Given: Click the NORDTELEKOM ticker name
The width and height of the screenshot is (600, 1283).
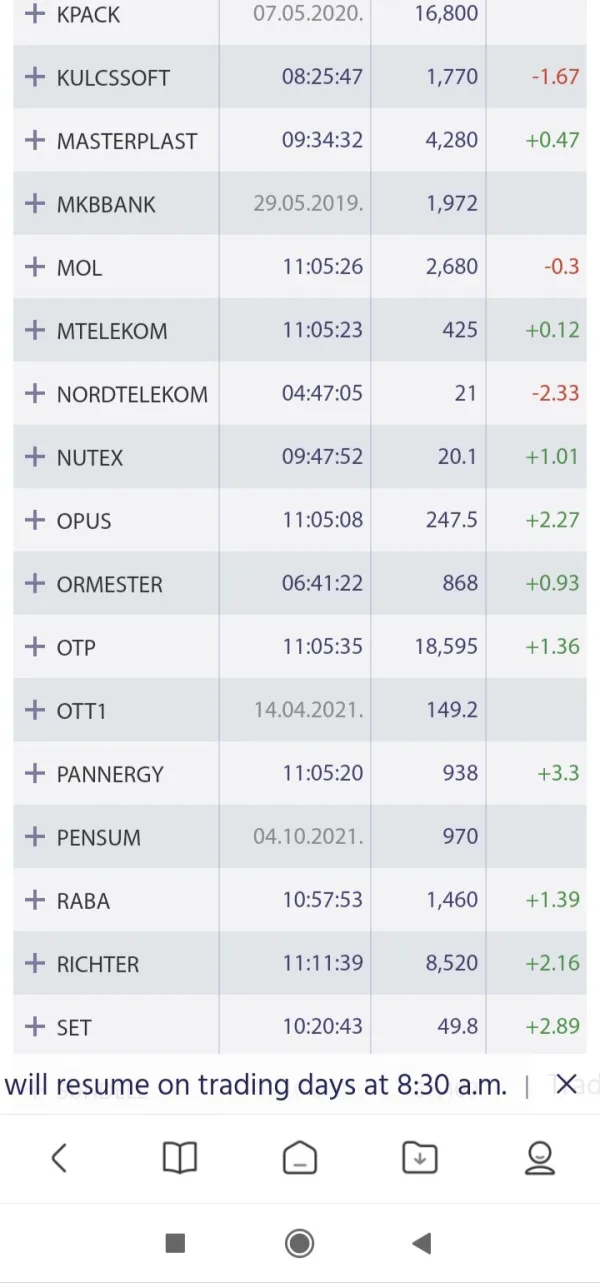Looking at the screenshot, I should point(132,394).
